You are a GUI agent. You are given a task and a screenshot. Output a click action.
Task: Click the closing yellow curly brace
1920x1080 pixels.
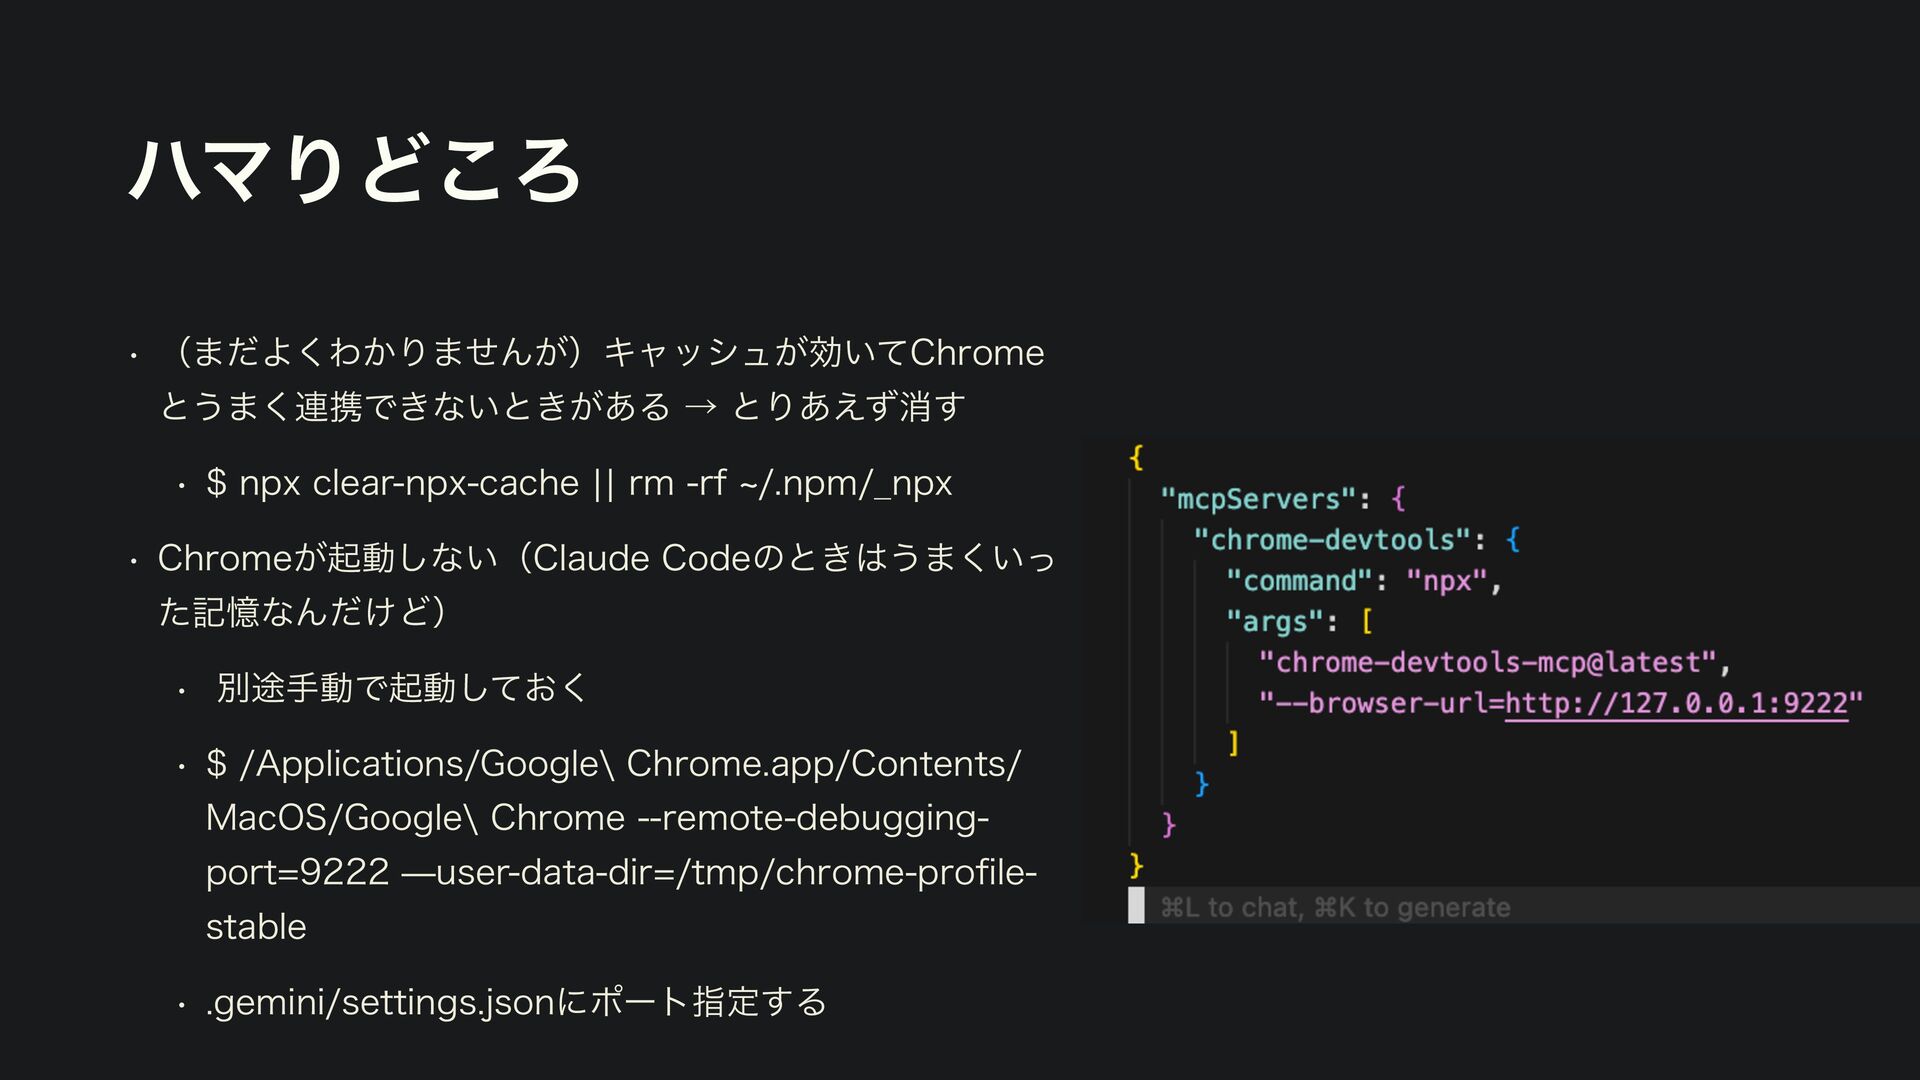point(1136,864)
